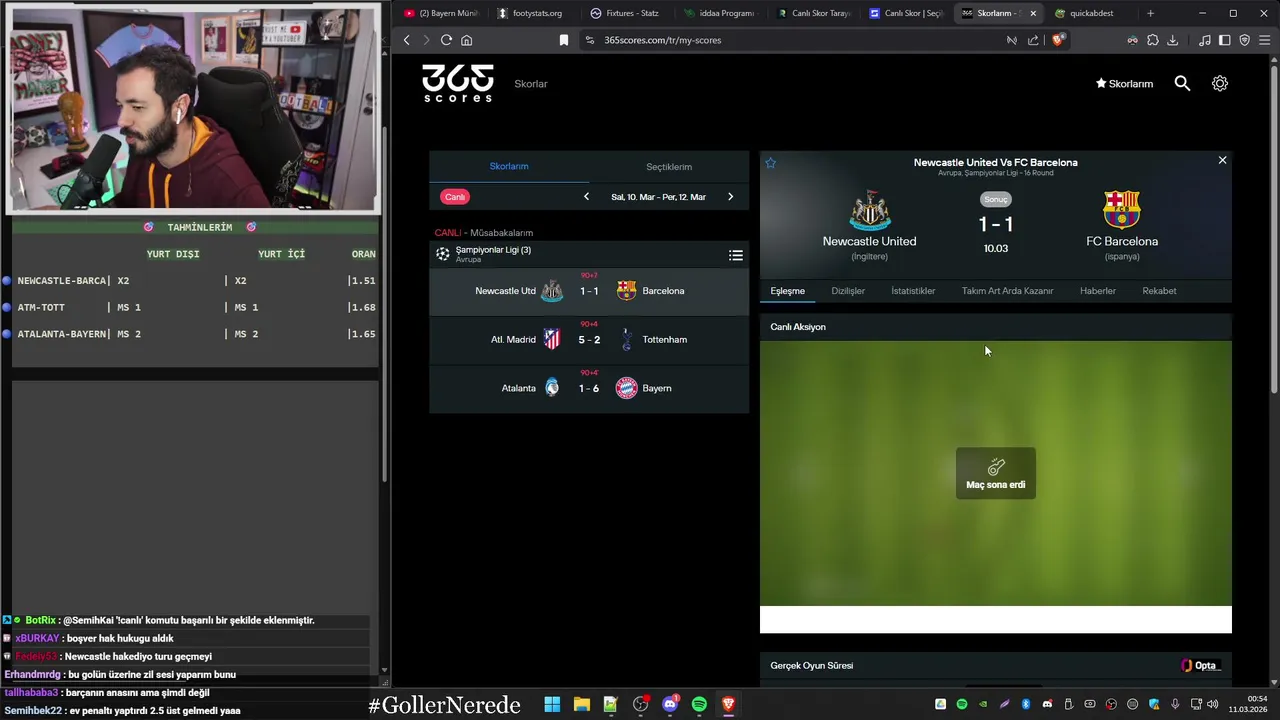This screenshot has height=720, width=1280.
Task: Open the search magnifier in 365Scores header
Action: click(x=1182, y=84)
